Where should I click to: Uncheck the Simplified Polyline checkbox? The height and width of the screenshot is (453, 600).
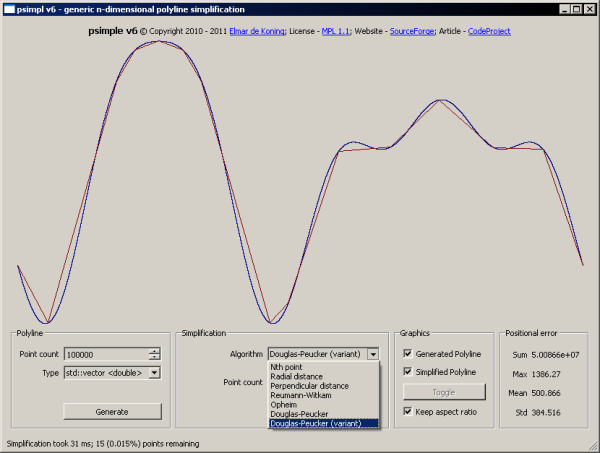408,372
